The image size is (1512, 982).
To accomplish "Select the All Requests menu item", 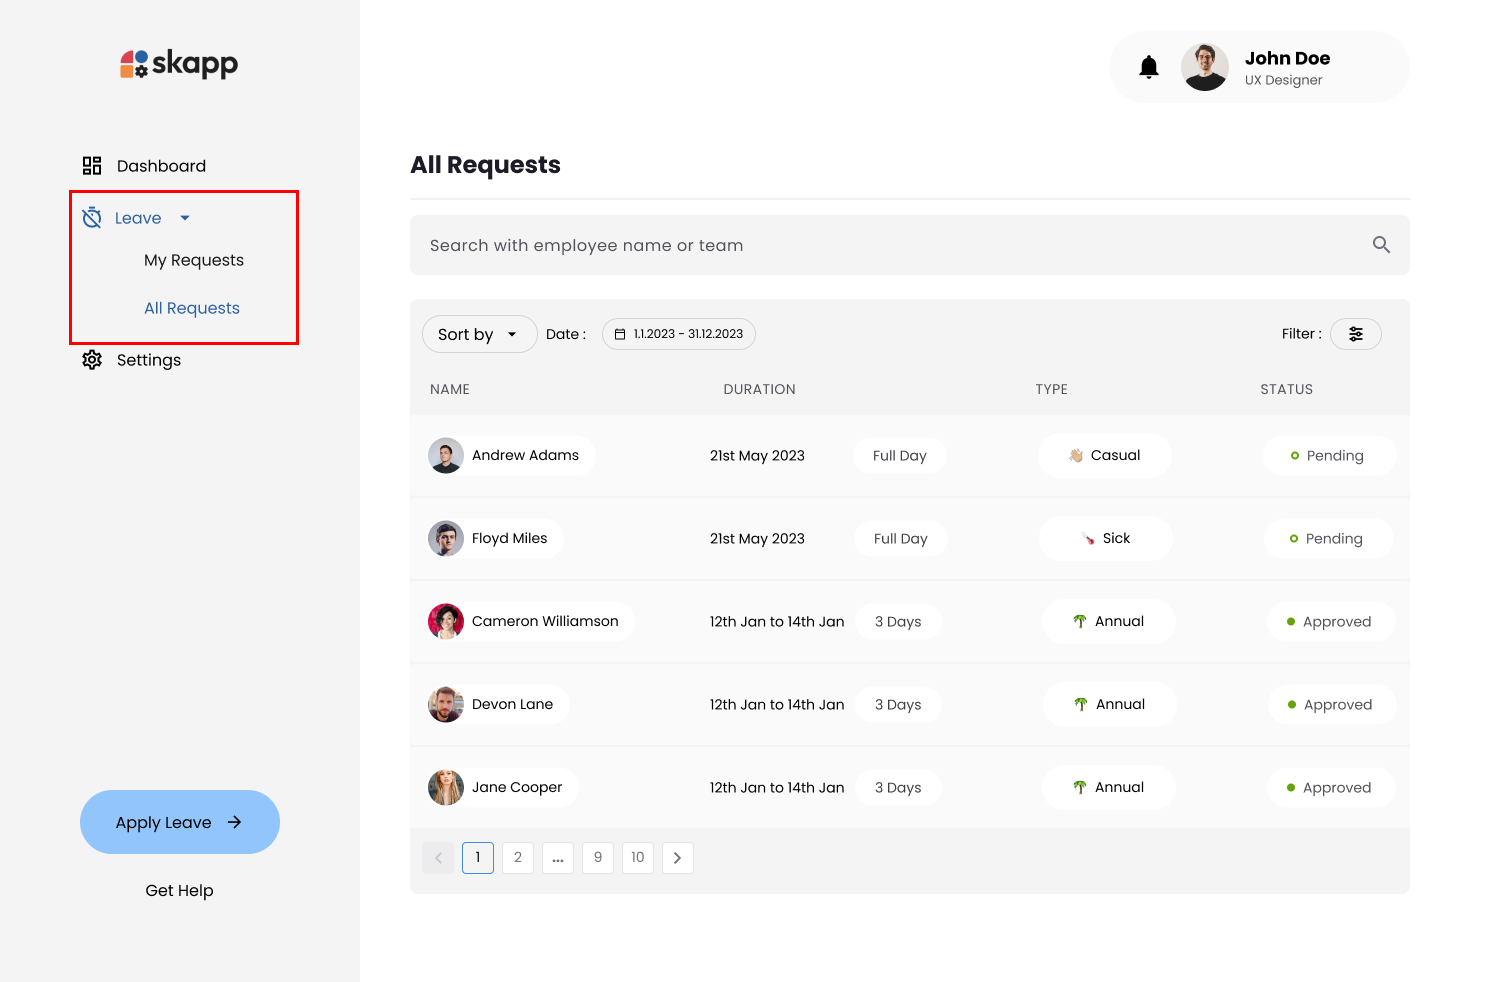I will 191,308.
